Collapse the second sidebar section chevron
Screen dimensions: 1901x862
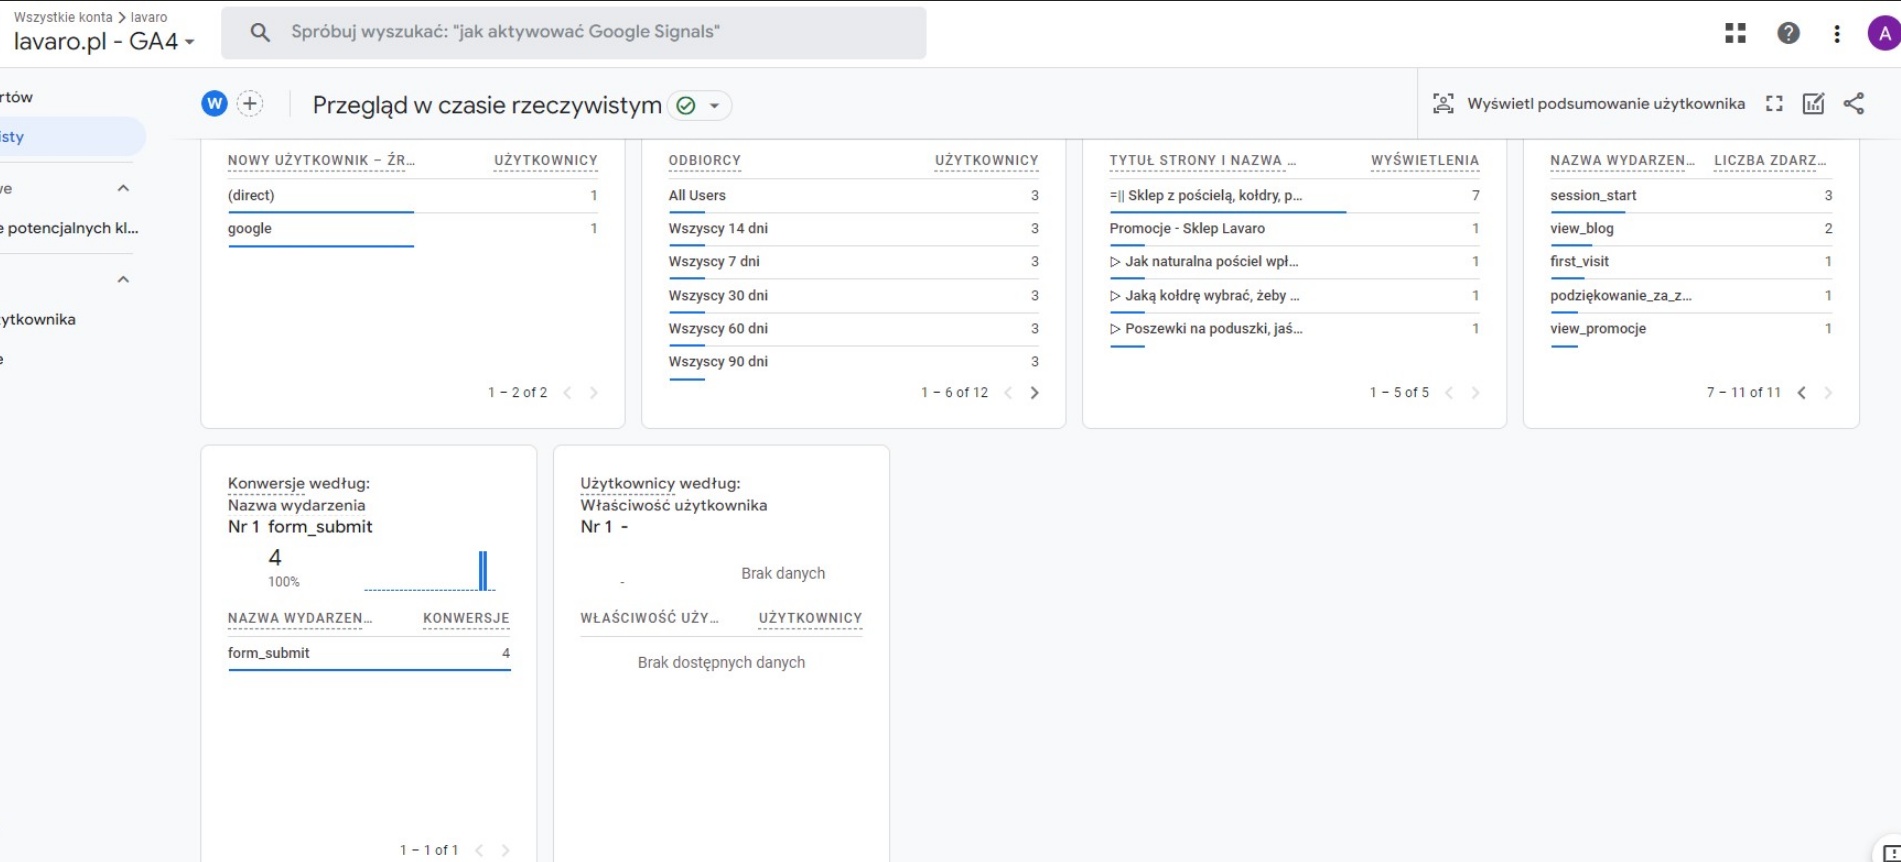coord(123,279)
